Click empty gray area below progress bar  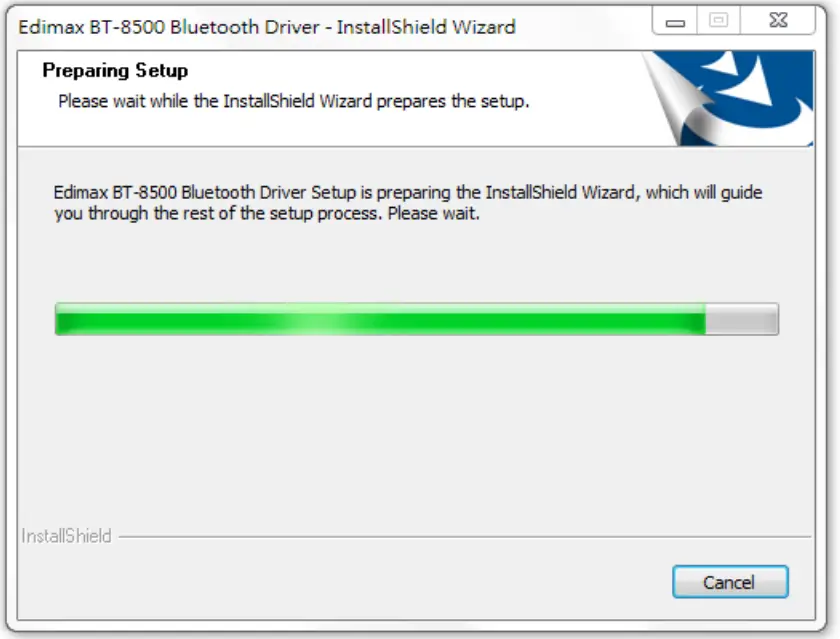tap(416, 428)
